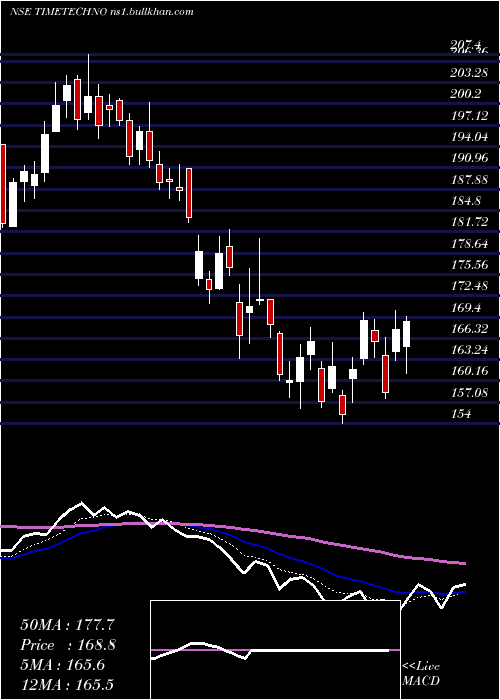Click the 181.72 price axis label

click(x=469, y=222)
